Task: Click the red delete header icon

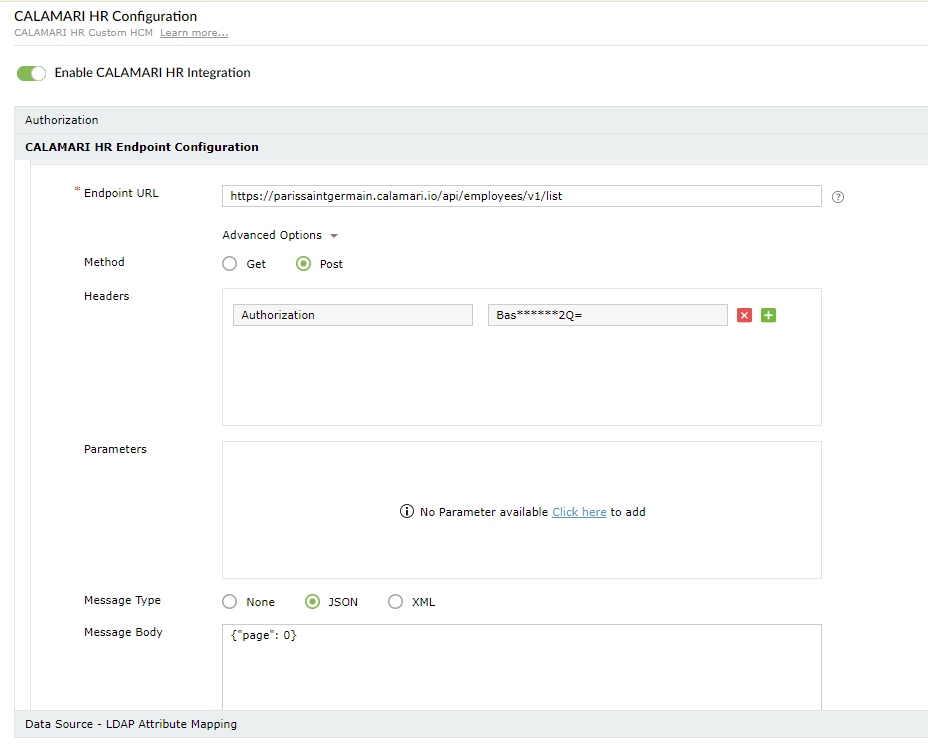Action: [x=744, y=315]
